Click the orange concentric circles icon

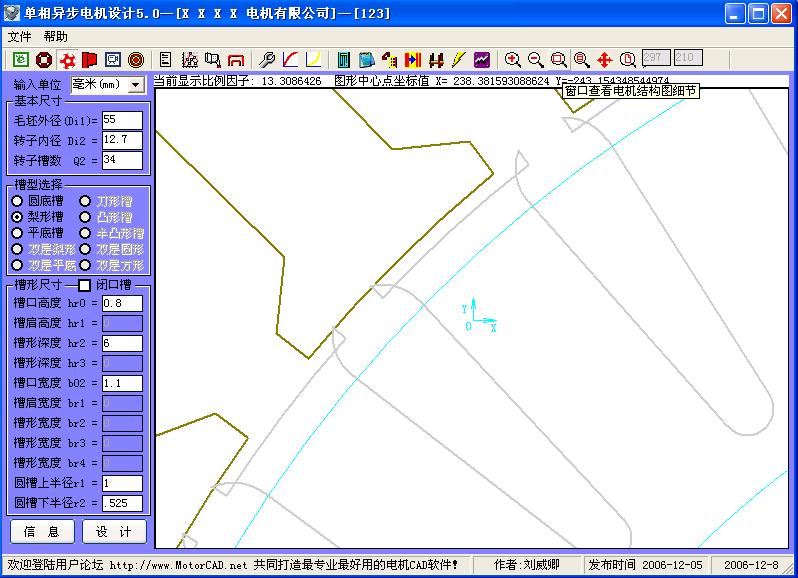pos(135,60)
